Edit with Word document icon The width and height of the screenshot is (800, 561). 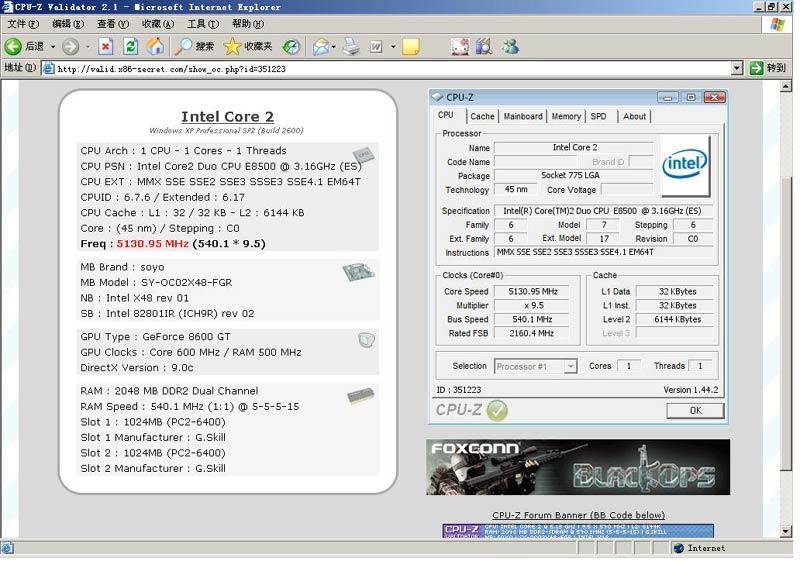click(x=376, y=46)
